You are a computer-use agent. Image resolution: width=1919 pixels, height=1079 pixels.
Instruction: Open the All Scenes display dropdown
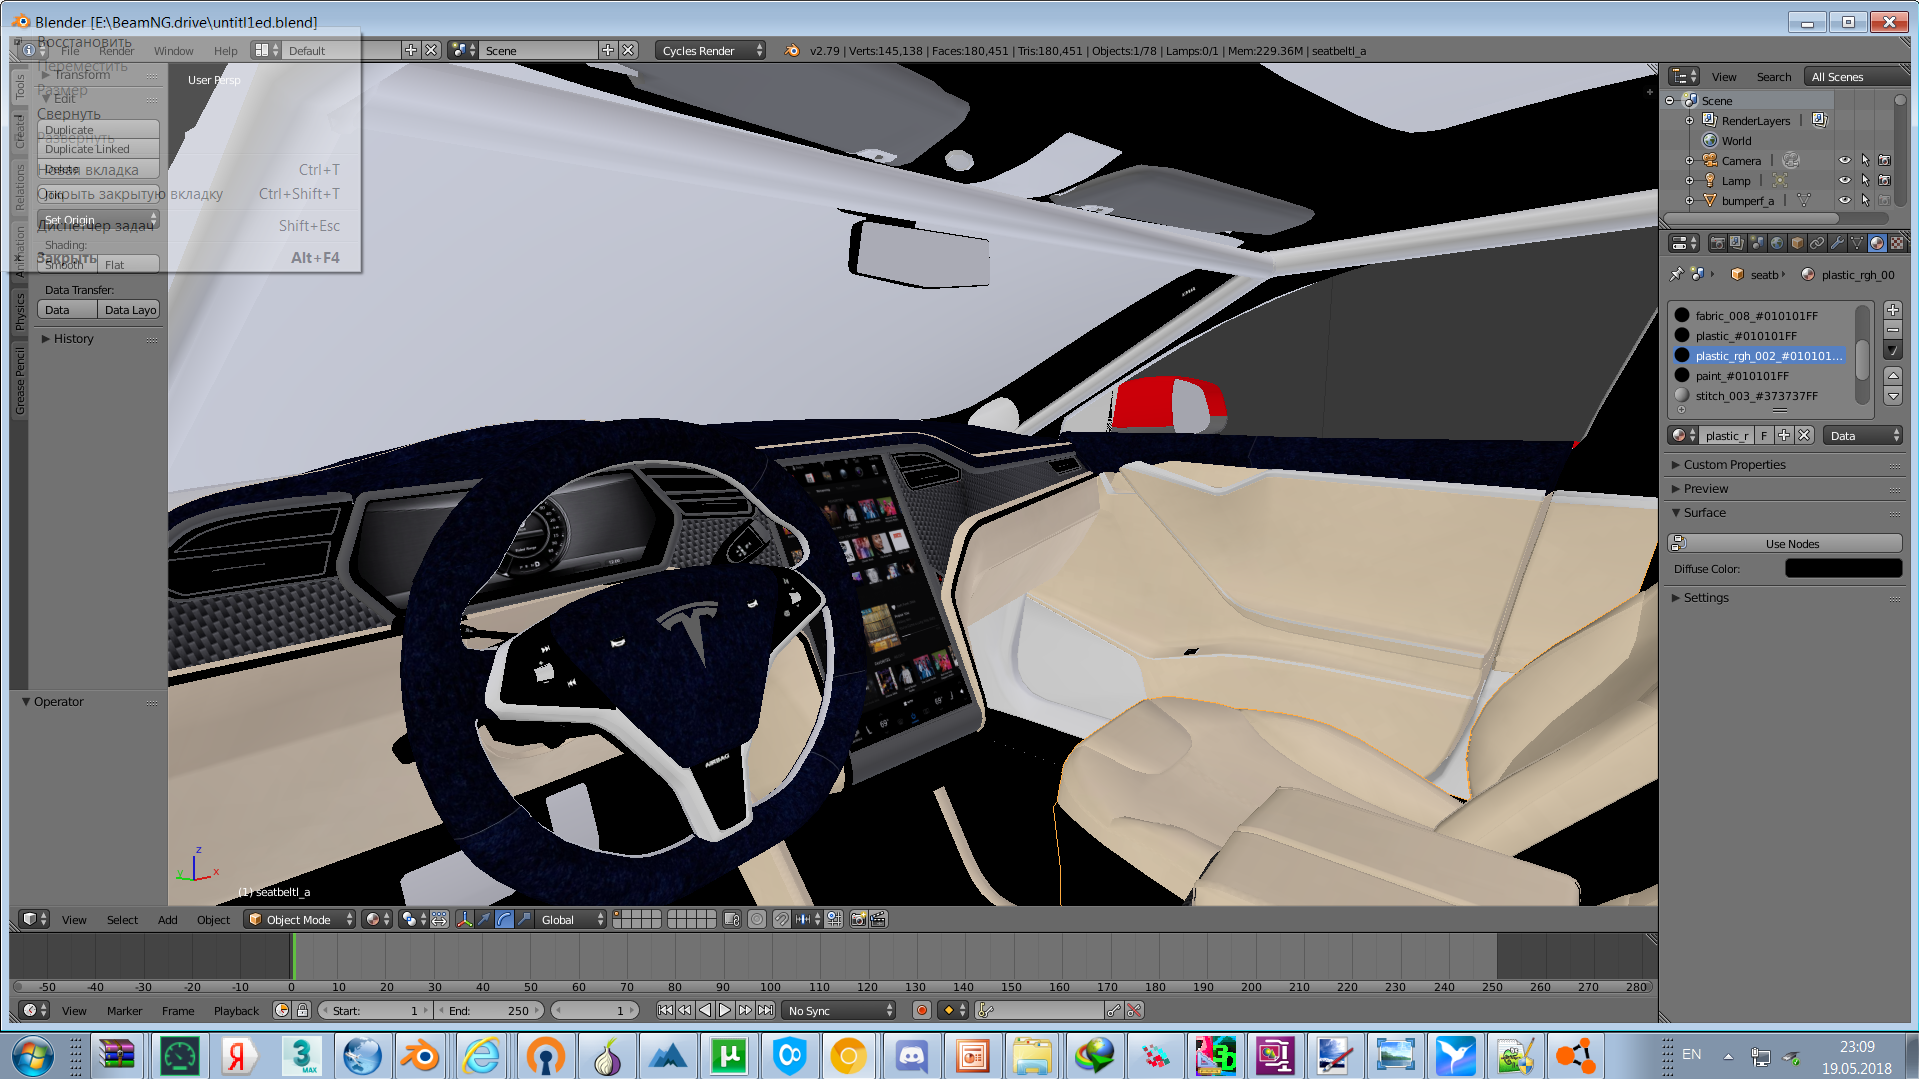pyautogui.click(x=1856, y=76)
